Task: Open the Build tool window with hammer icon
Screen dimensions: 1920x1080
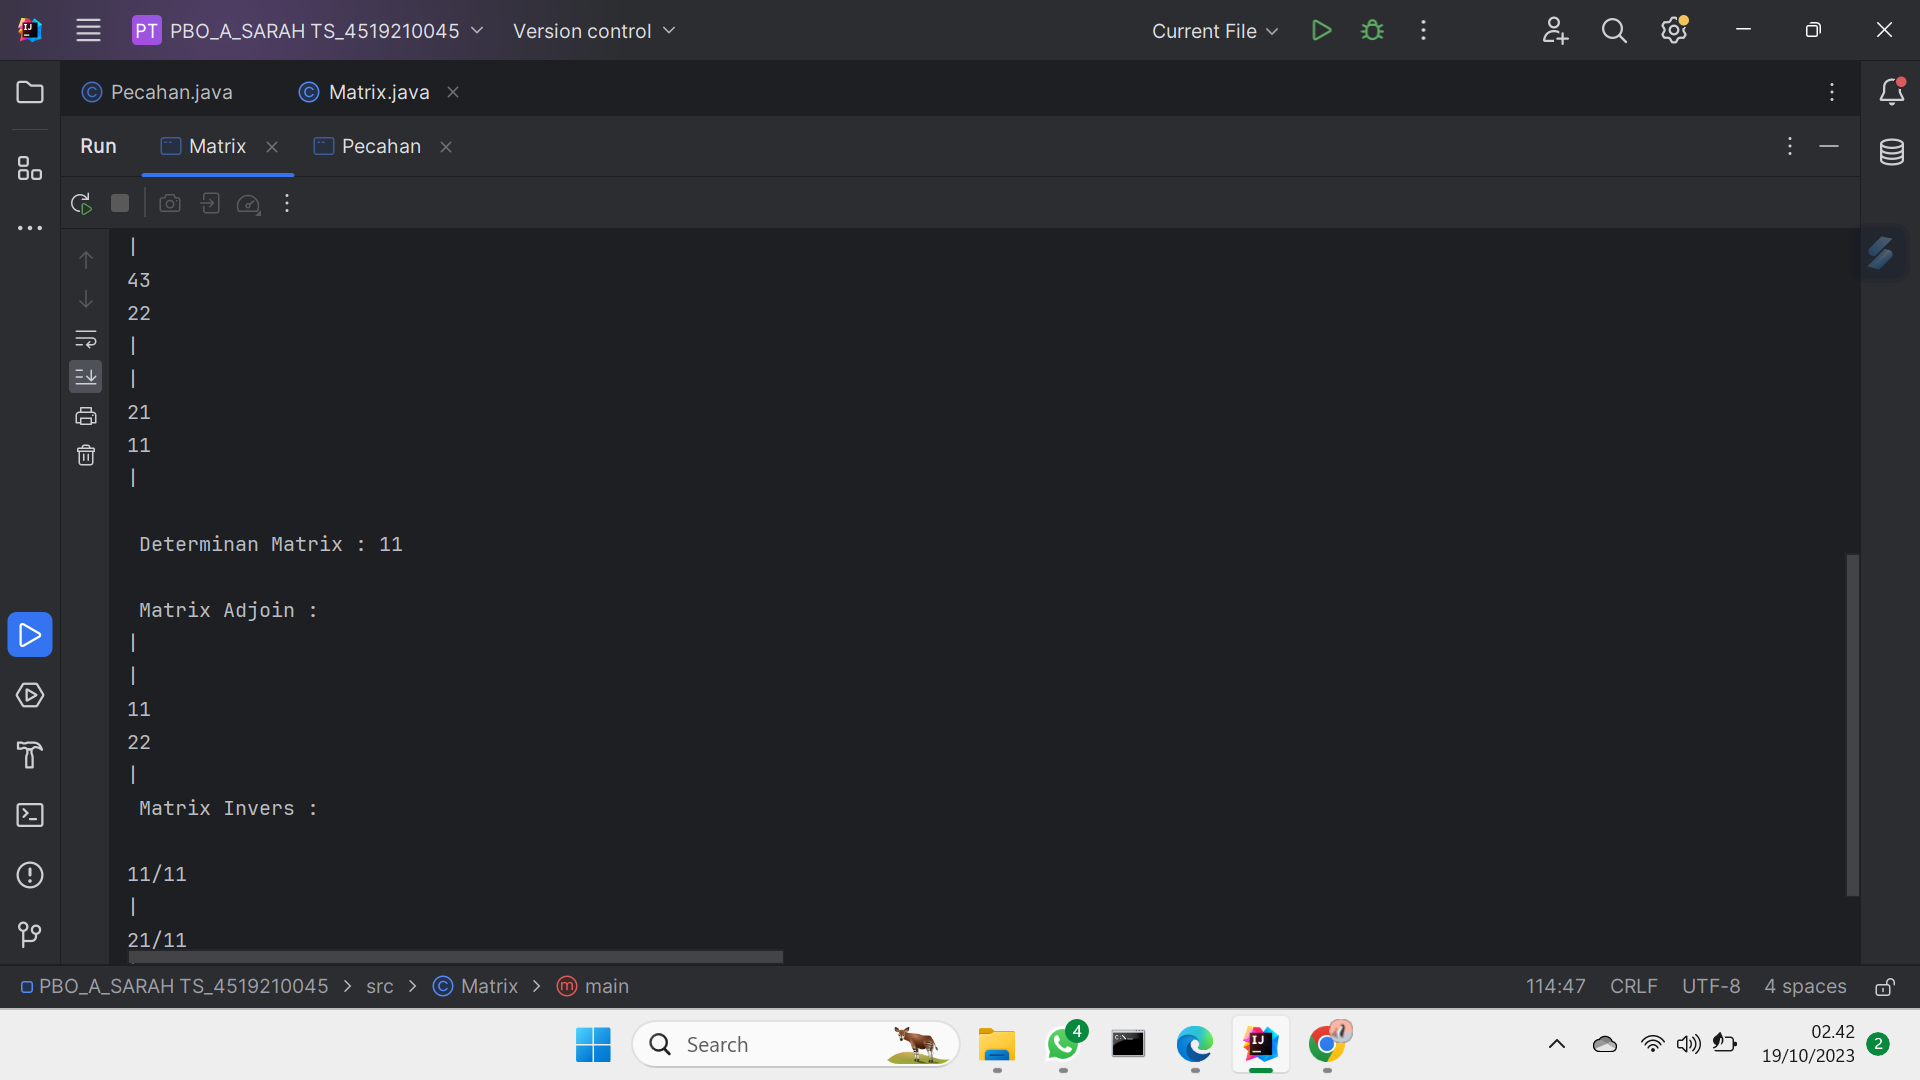Action: click(30, 755)
